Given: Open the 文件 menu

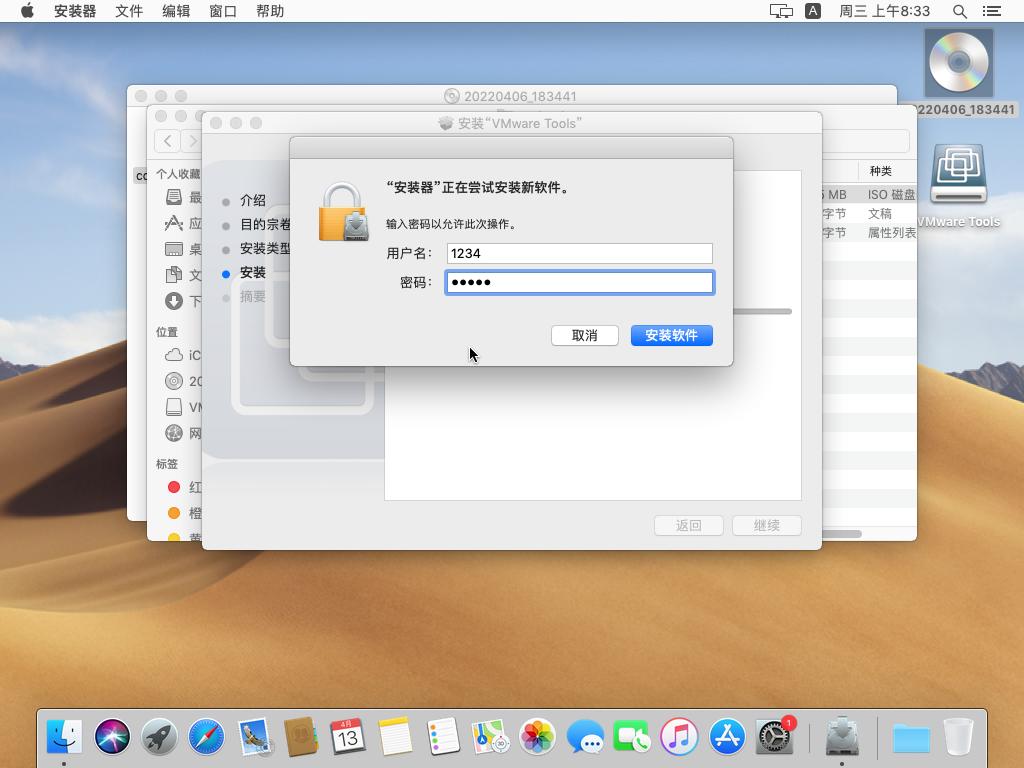Looking at the screenshot, I should click(129, 11).
